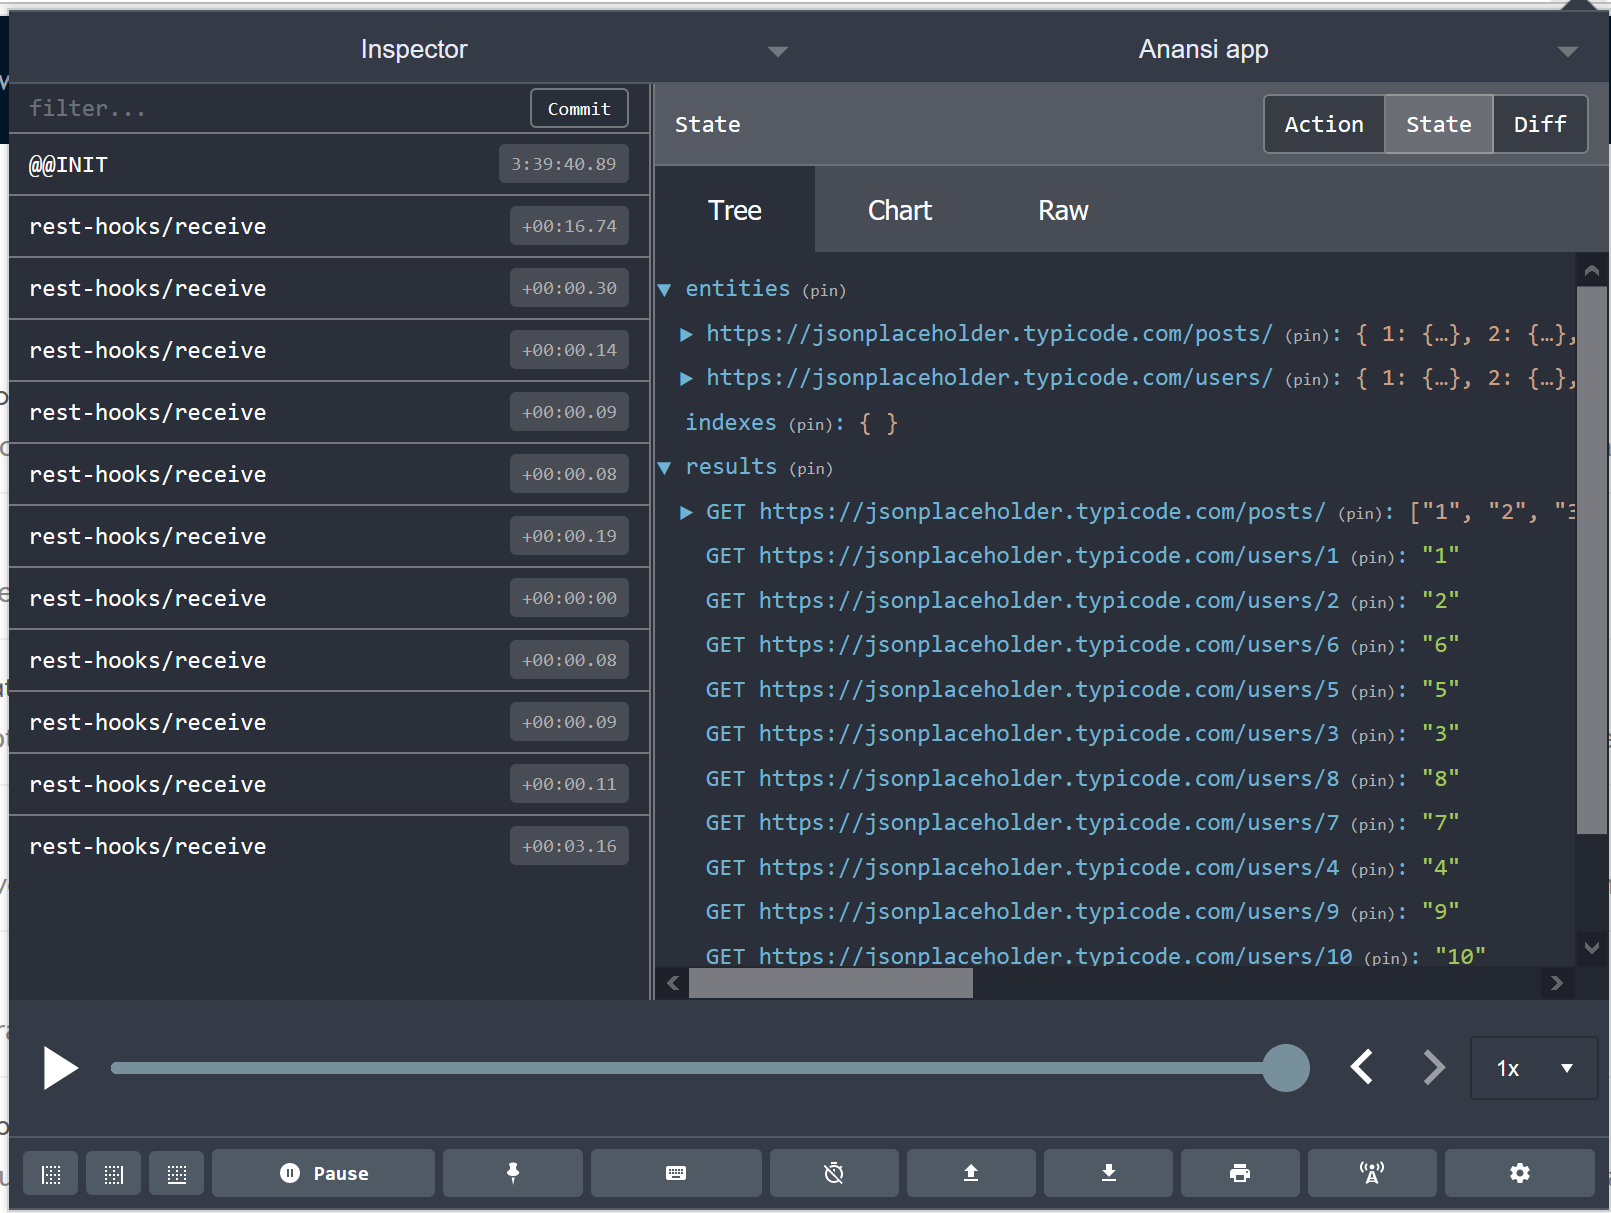Click the import state download icon

click(1107, 1173)
